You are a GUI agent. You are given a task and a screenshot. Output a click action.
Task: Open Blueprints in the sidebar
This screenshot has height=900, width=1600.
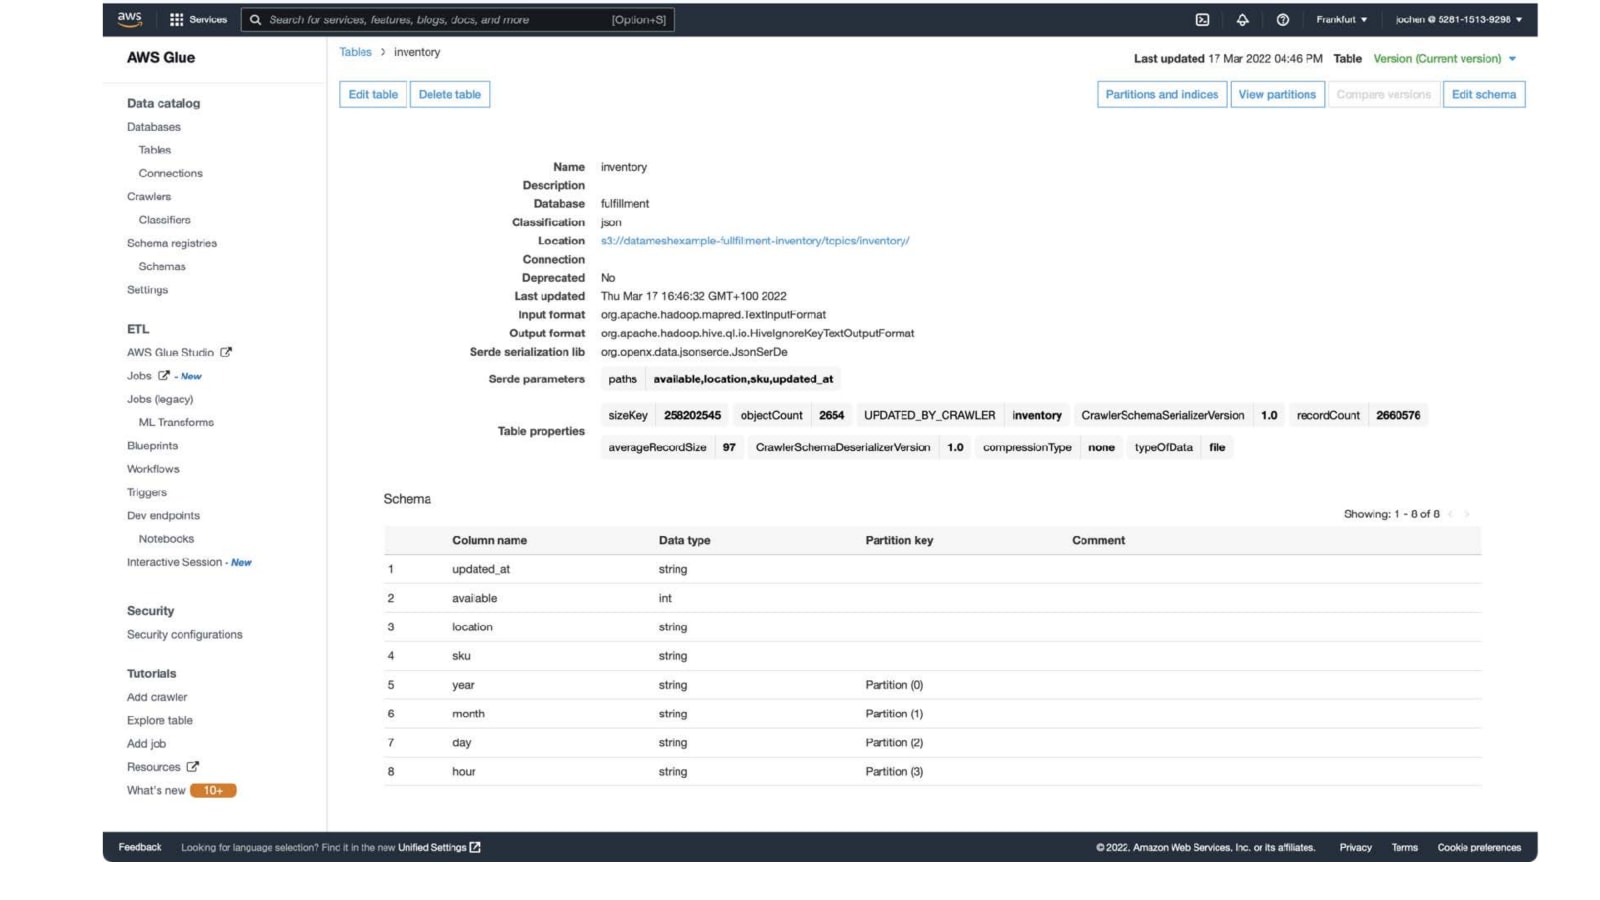(x=153, y=446)
